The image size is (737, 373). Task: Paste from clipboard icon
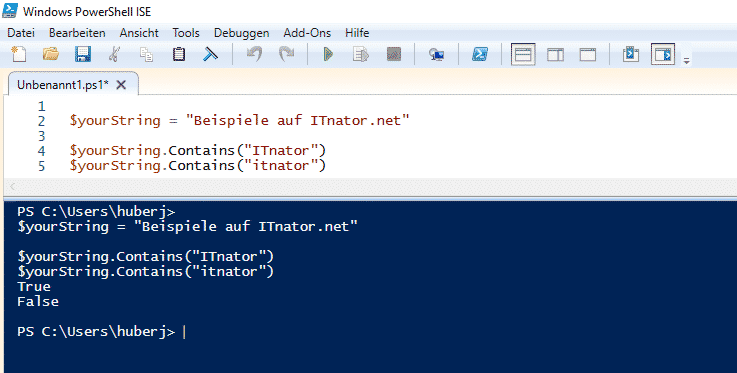[178, 54]
